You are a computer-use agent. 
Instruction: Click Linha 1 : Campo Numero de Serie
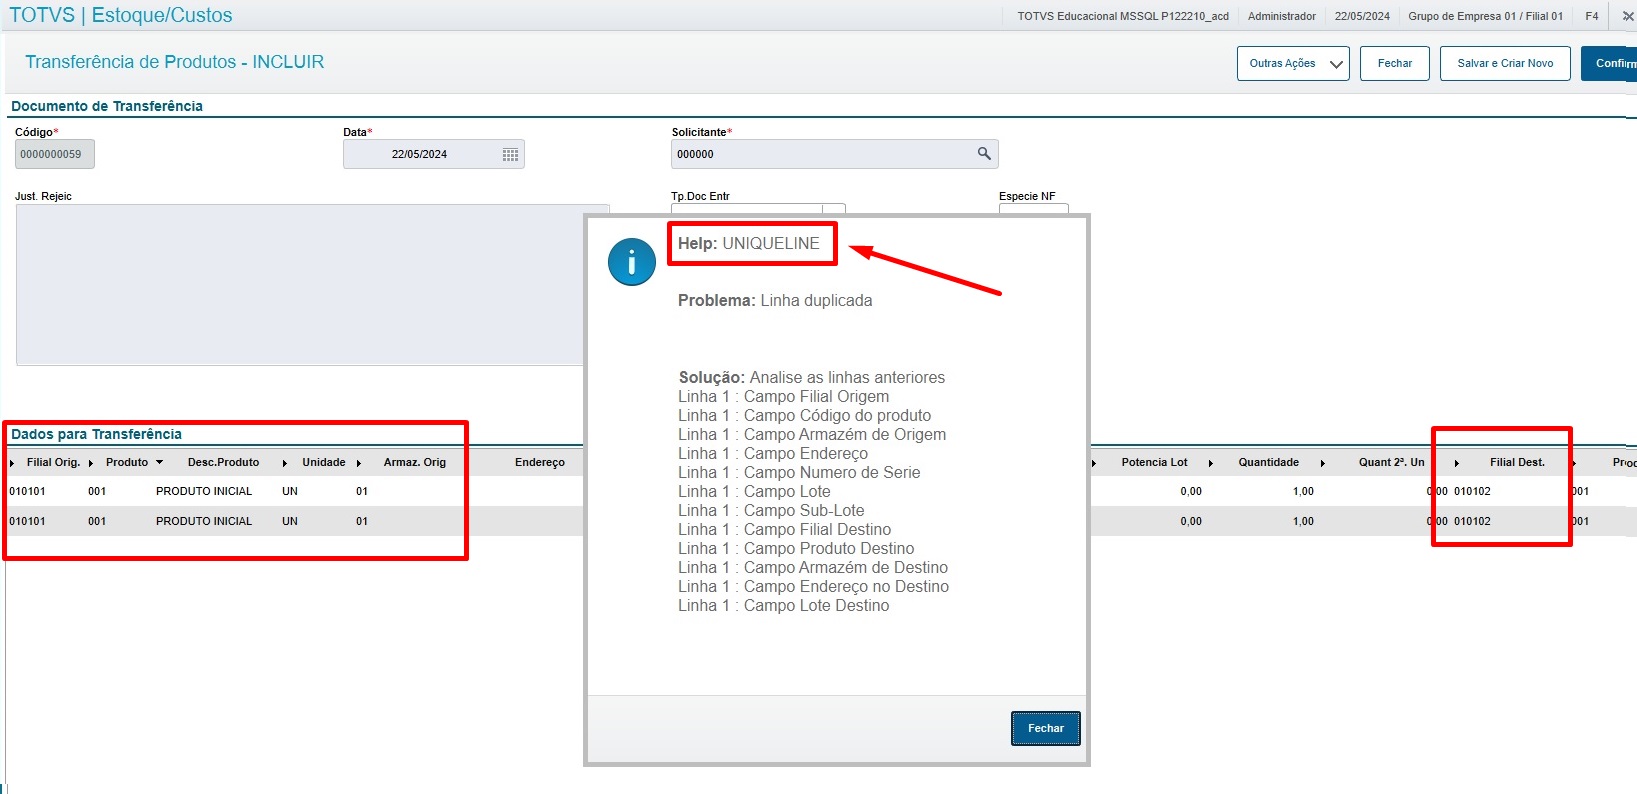coord(799,472)
